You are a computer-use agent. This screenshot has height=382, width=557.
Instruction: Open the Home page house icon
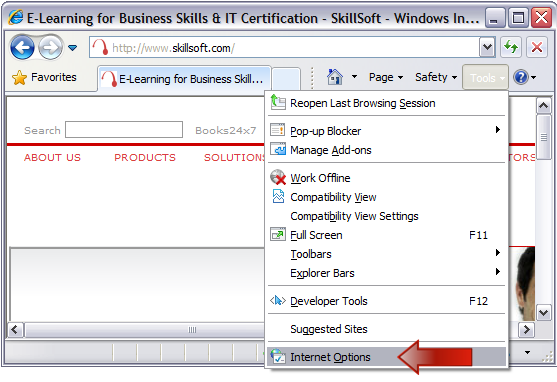[x=335, y=77]
